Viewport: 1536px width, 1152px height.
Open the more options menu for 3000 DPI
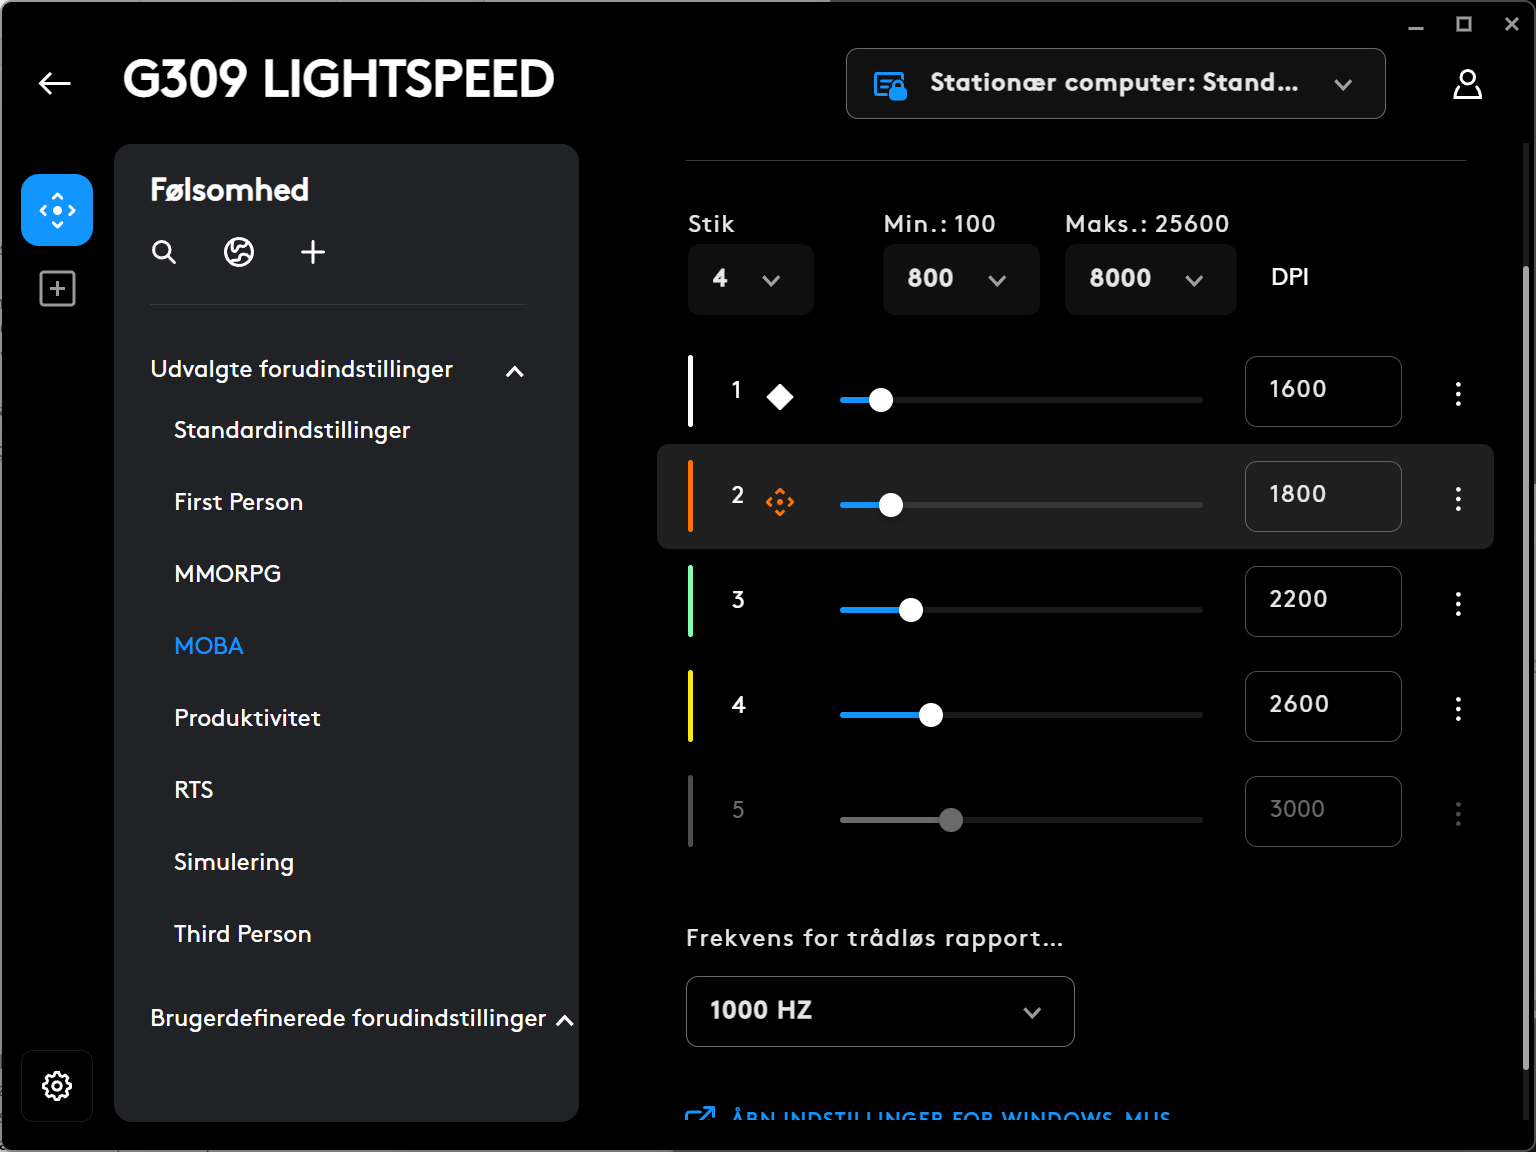[1458, 813]
